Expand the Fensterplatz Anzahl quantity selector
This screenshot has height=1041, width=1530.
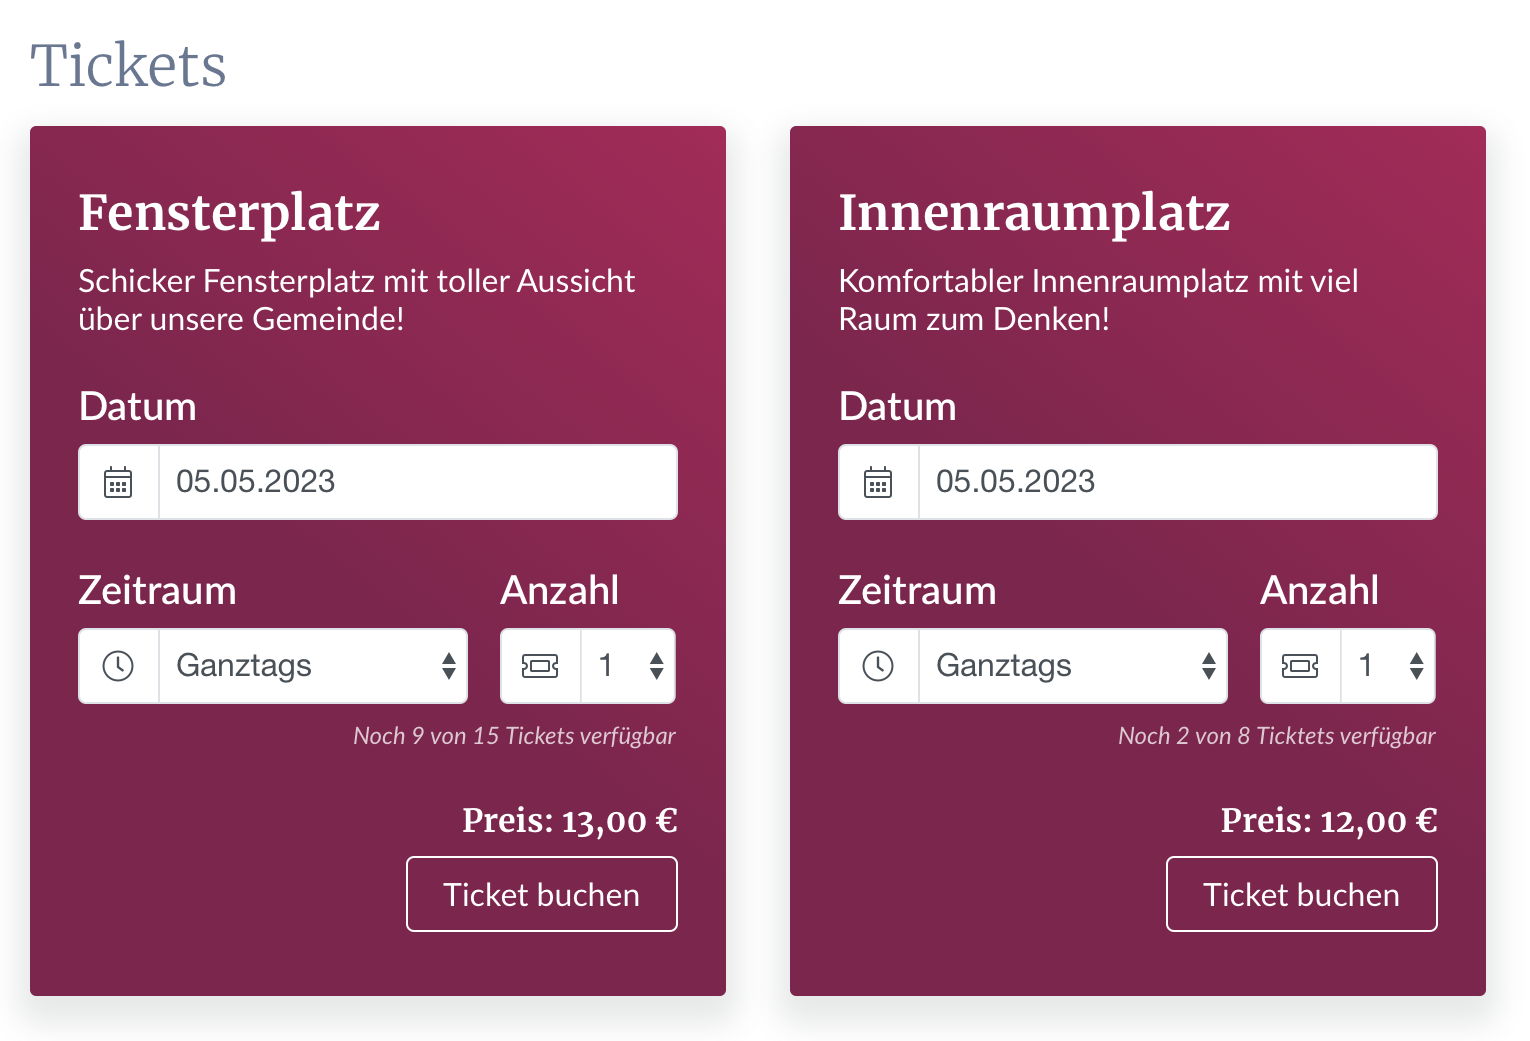[629, 666]
